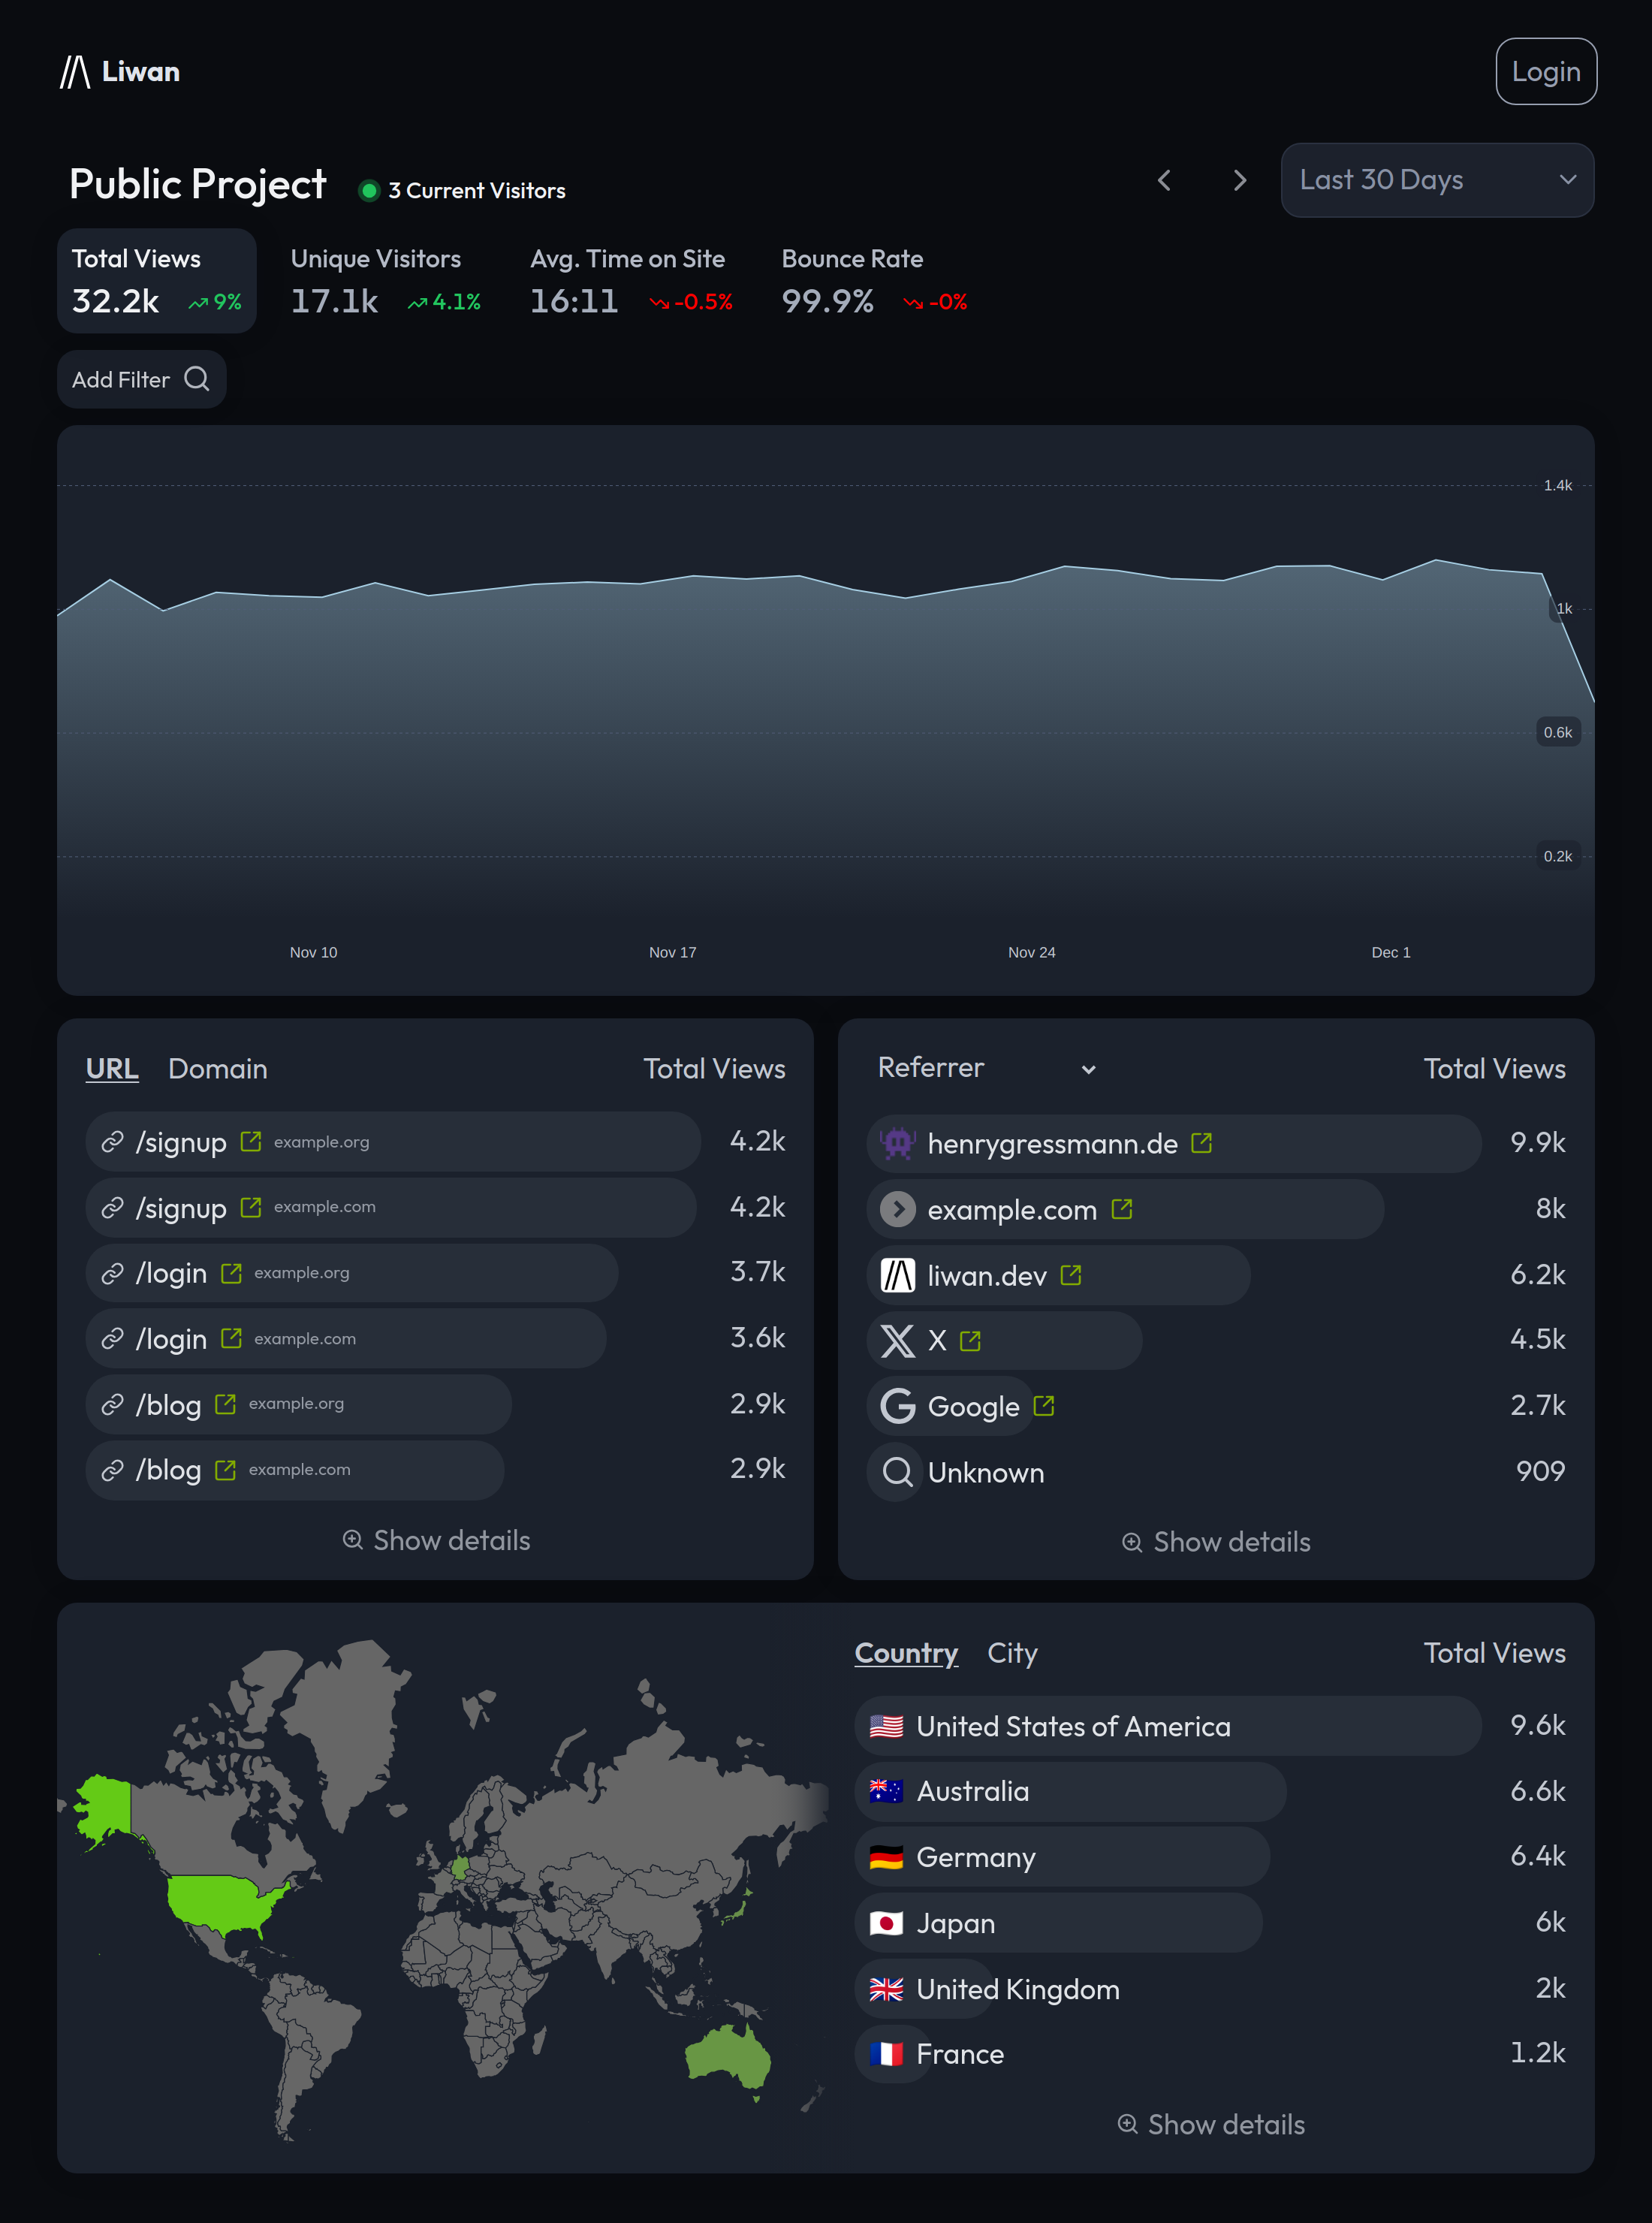Select the City tab in the country panel
Image resolution: width=1652 pixels, height=2223 pixels.
click(1012, 1653)
